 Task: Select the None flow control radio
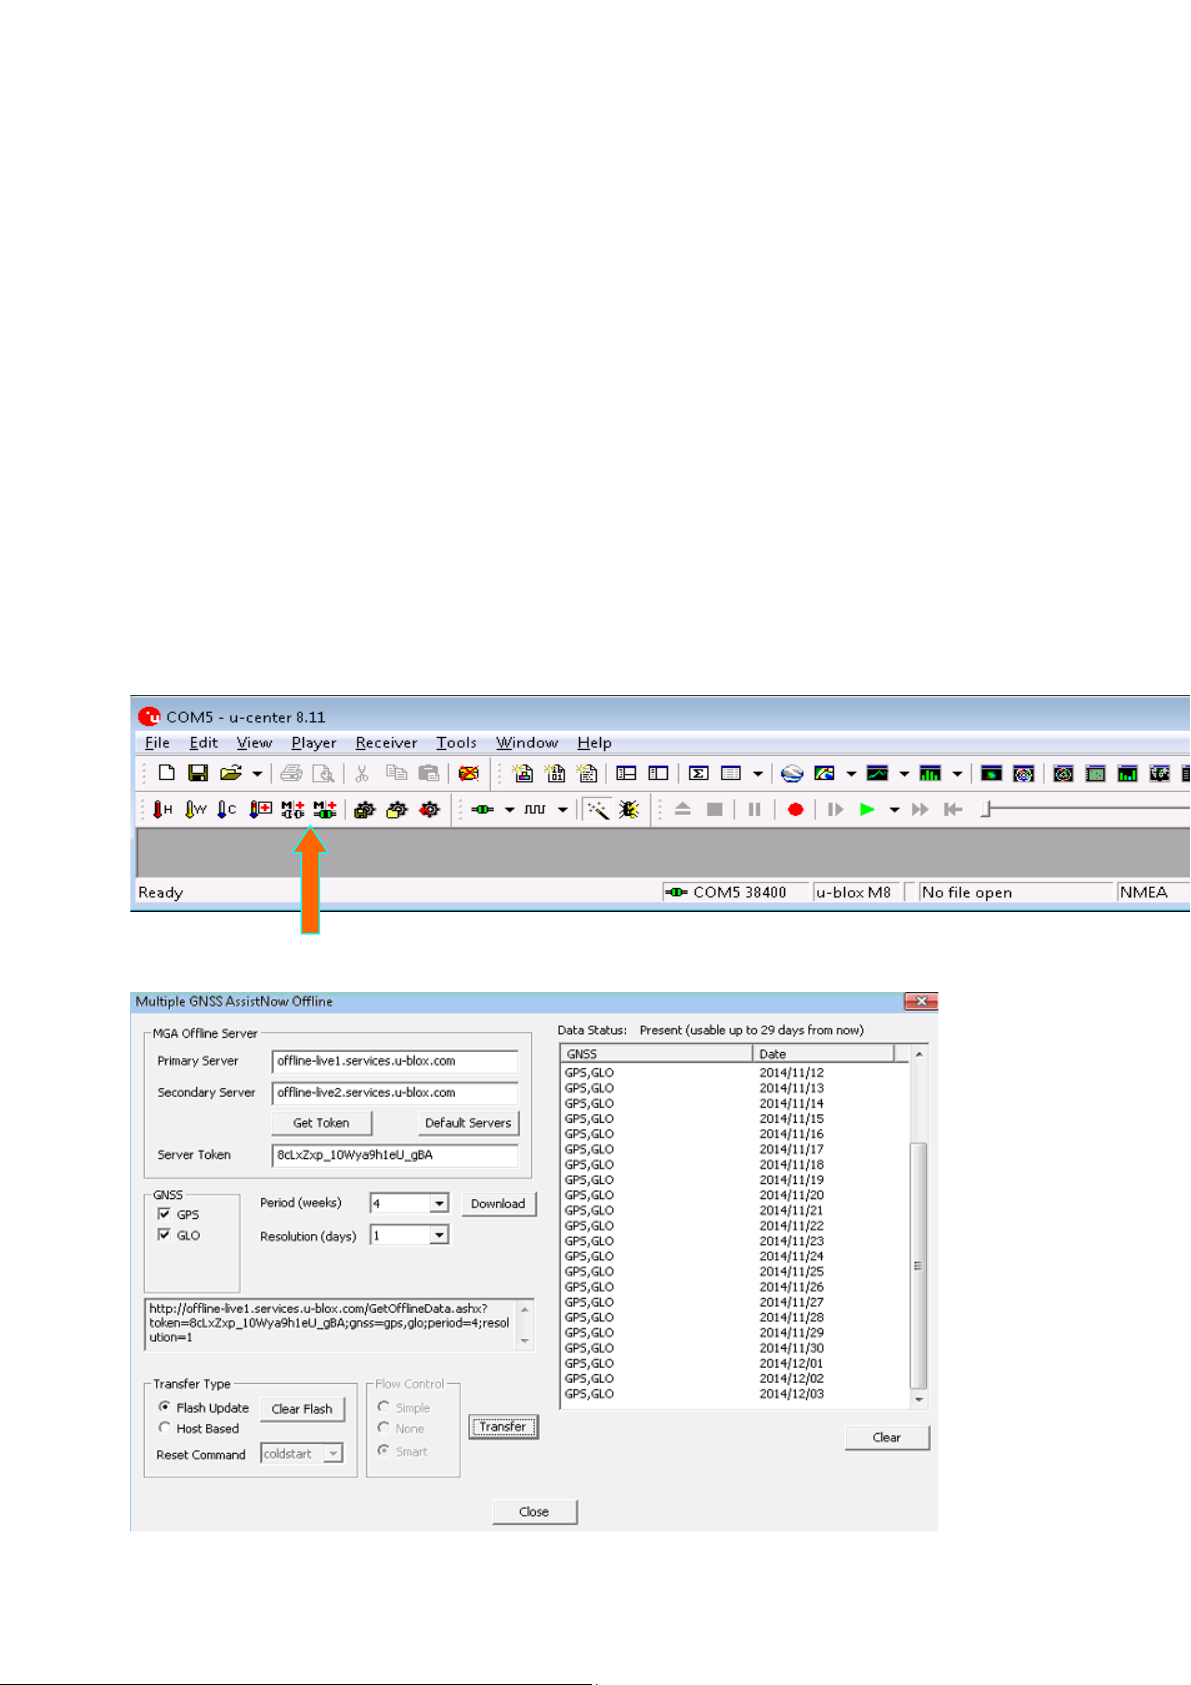point(383,1428)
